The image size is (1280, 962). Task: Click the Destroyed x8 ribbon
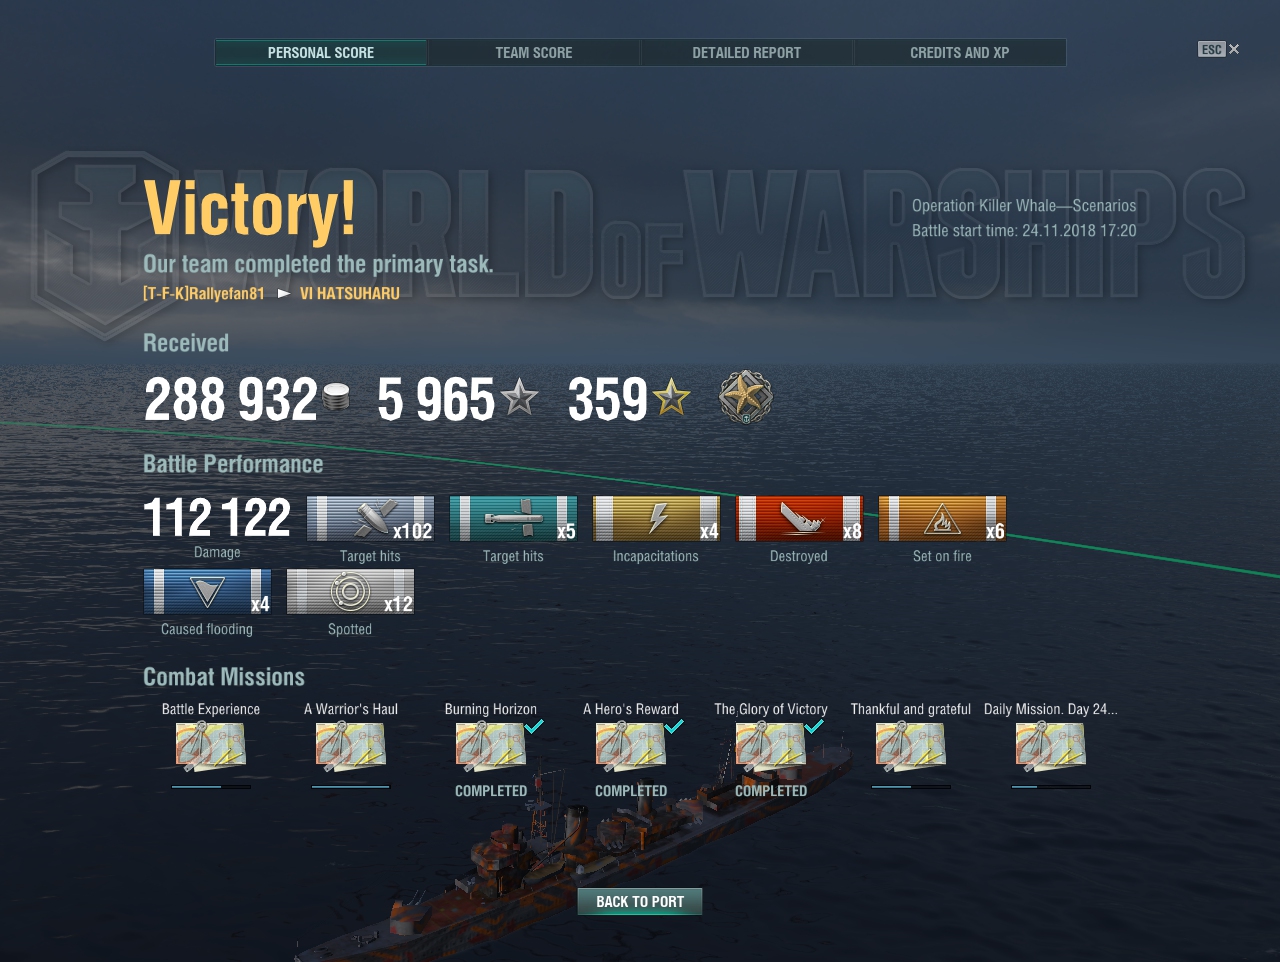[799, 519]
